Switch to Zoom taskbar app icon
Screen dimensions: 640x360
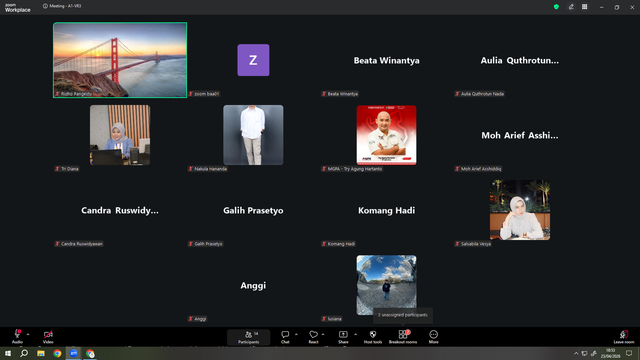click(74, 353)
